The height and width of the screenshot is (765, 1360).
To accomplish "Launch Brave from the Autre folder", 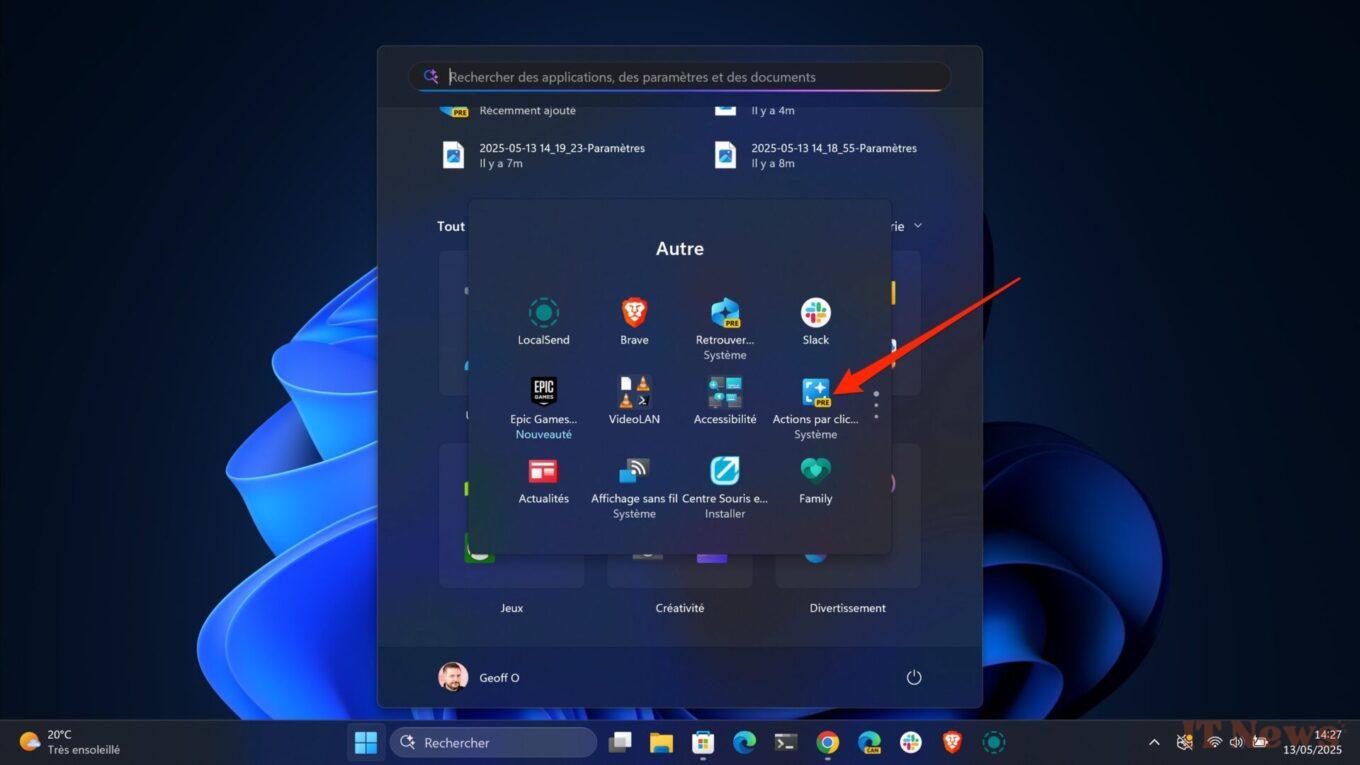I will [634, 322].
